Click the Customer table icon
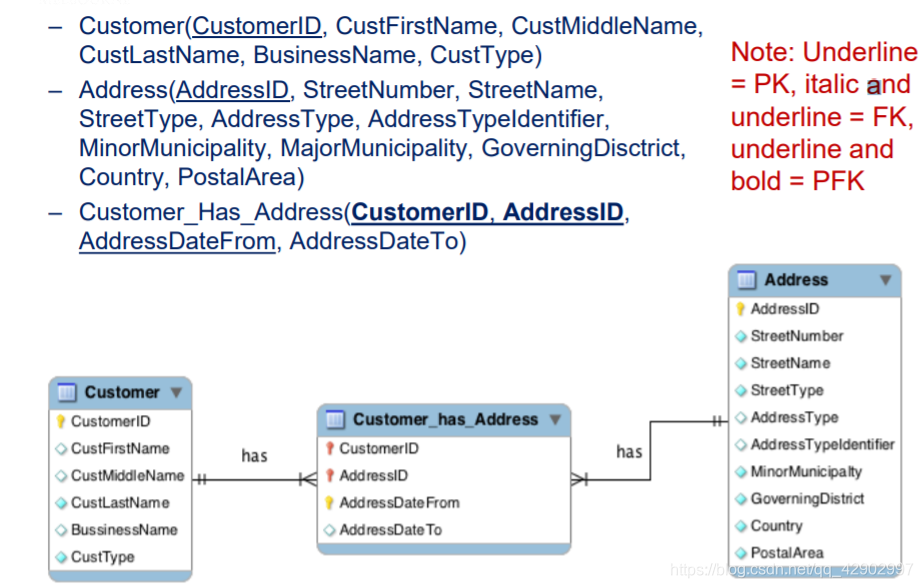 click(67, 392)
